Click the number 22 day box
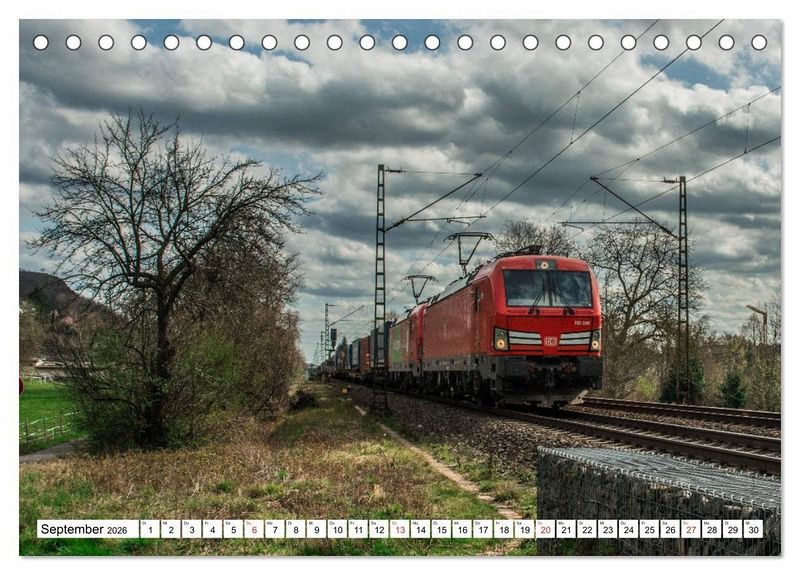The height and width of the screenshot is (575, 800). click(587, 529)
